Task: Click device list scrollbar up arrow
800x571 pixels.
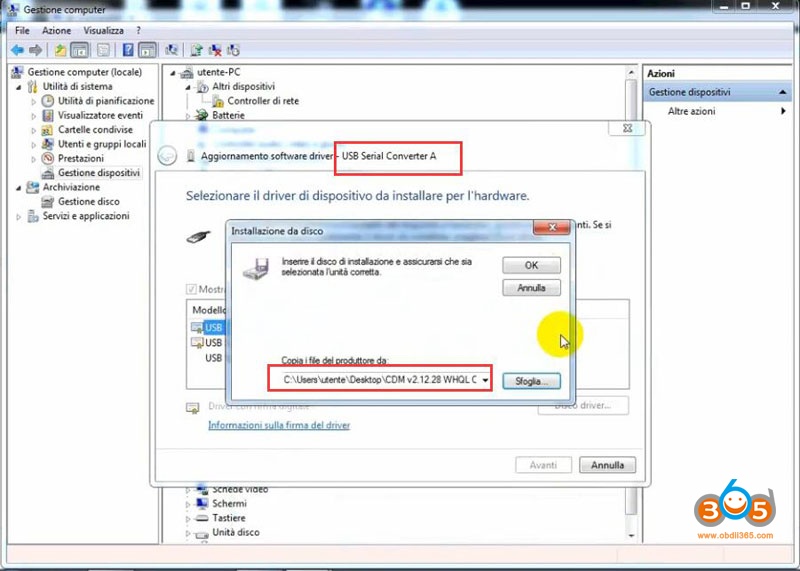Action: click(632, 72)
